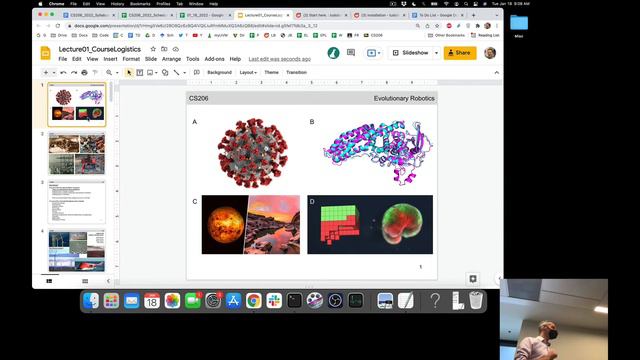Collapse the filmstrip panel chevron
This screenshot has width=640, height=360.
108,281
